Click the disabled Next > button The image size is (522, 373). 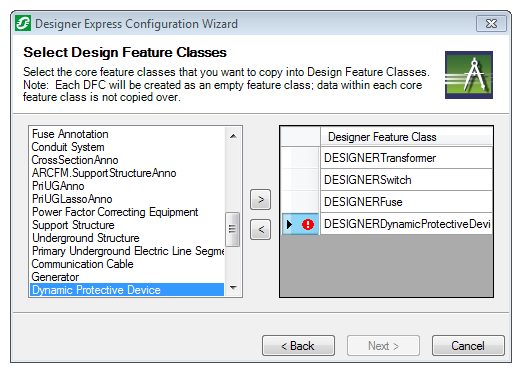point(383,346)
